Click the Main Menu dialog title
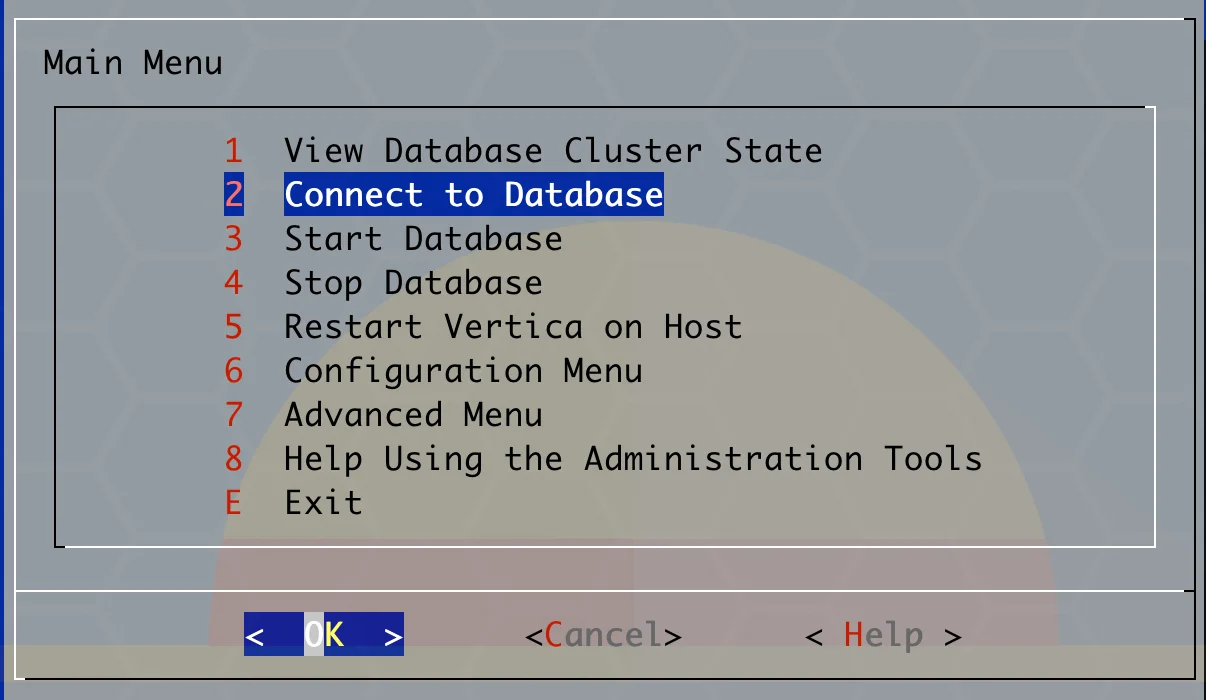This screenshot has width=1206, height=700. point(133,63)
